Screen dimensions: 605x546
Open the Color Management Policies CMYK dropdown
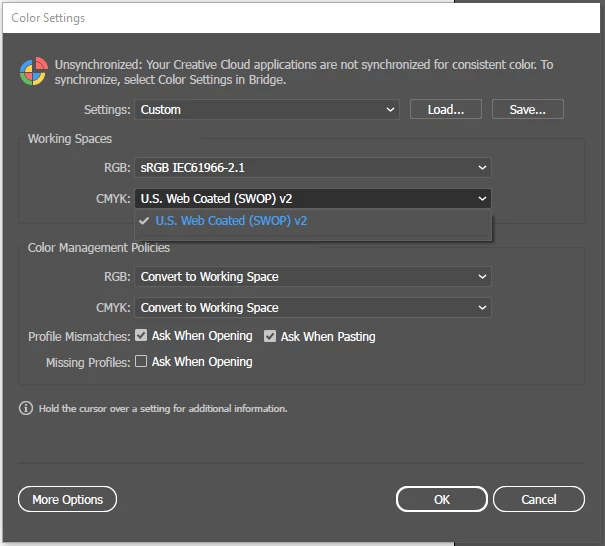[x=313, y=308]
